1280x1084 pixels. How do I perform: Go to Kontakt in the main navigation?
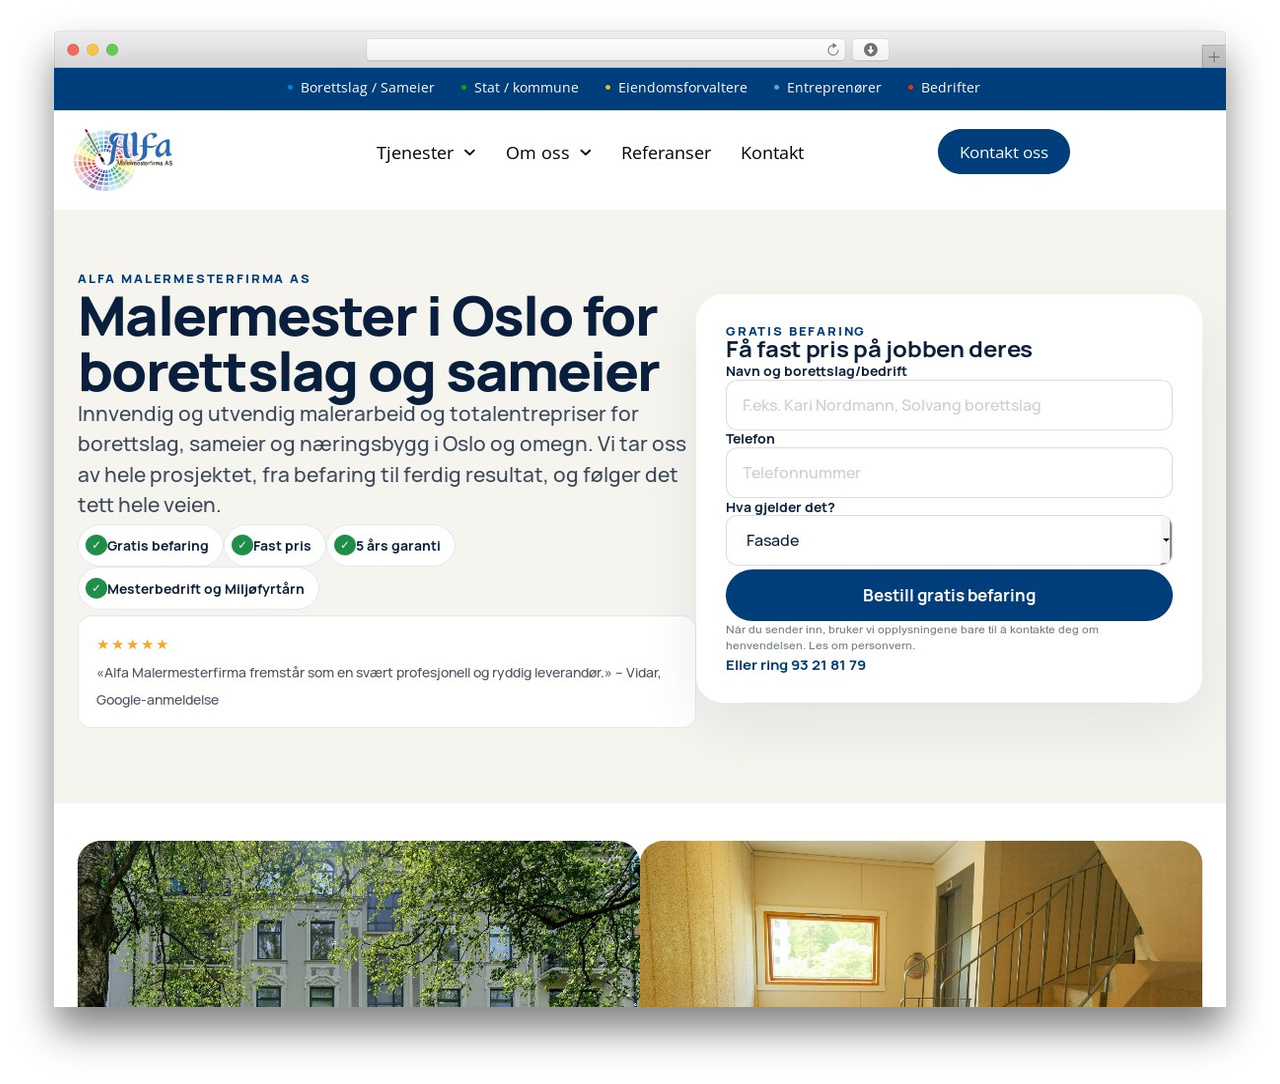tap(772, 153)
